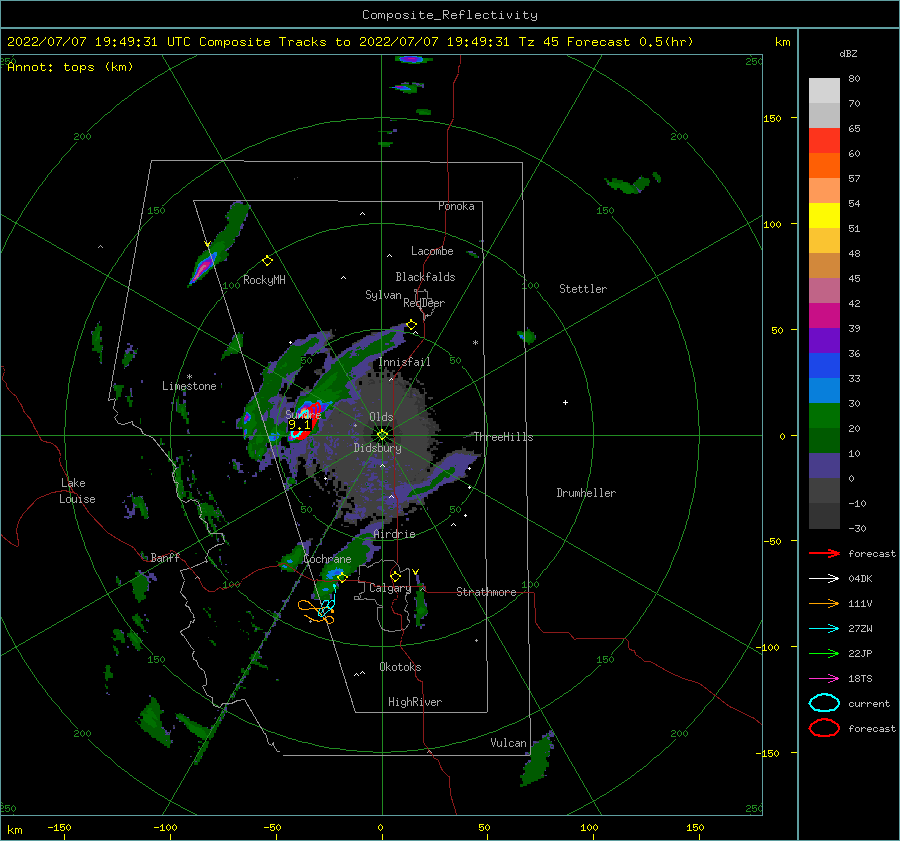The width and height of the screenshot is (900, 841).
Task: Select the cyan 27ZW track arrow
Action: click(x=824, y=629)
